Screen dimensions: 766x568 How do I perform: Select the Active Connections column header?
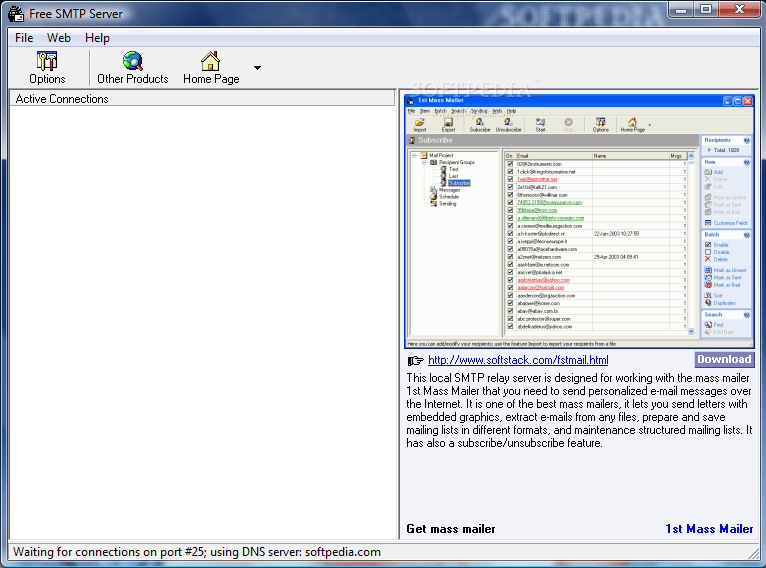tap(202, 99)
